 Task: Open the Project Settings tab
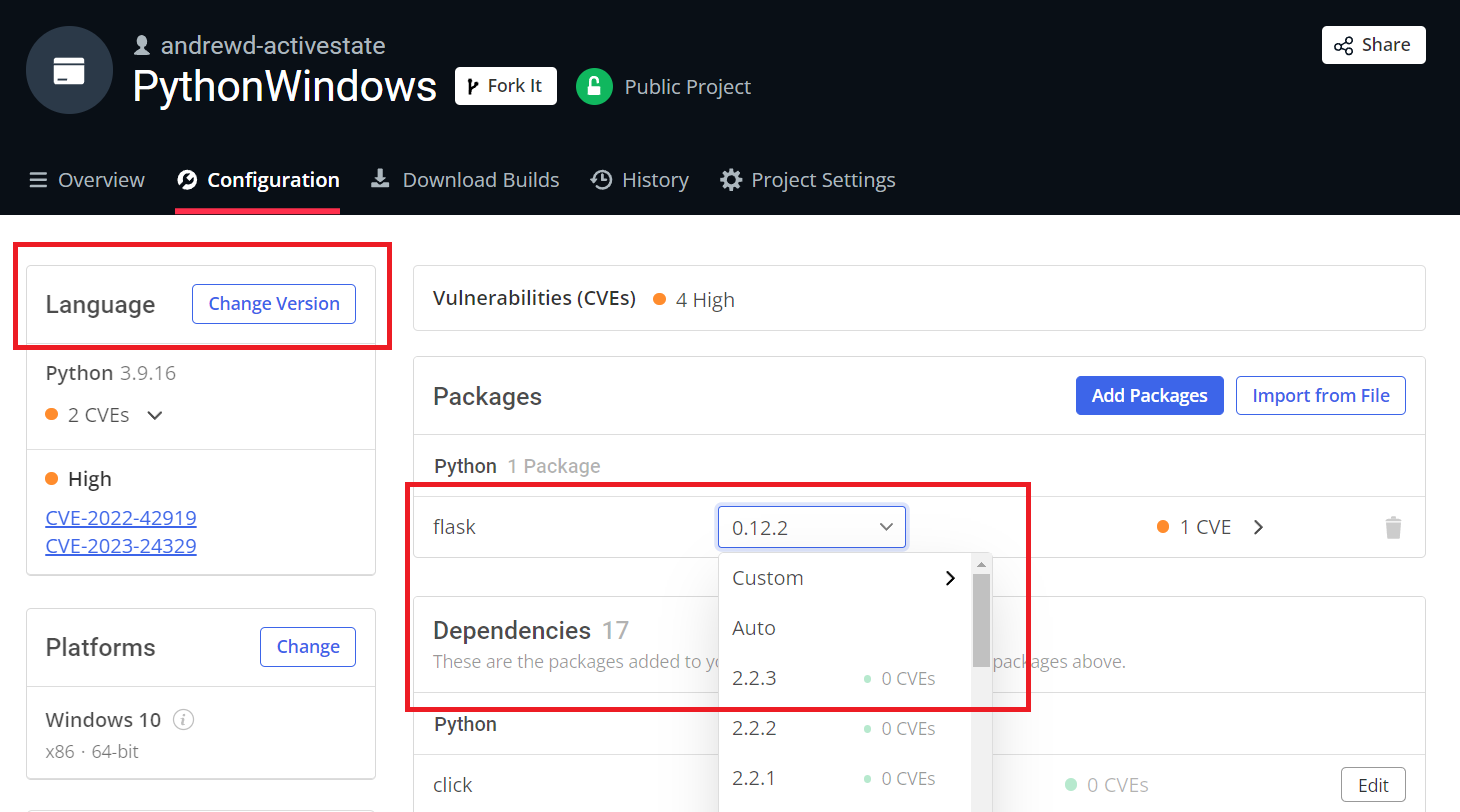(x=808, y=180)
